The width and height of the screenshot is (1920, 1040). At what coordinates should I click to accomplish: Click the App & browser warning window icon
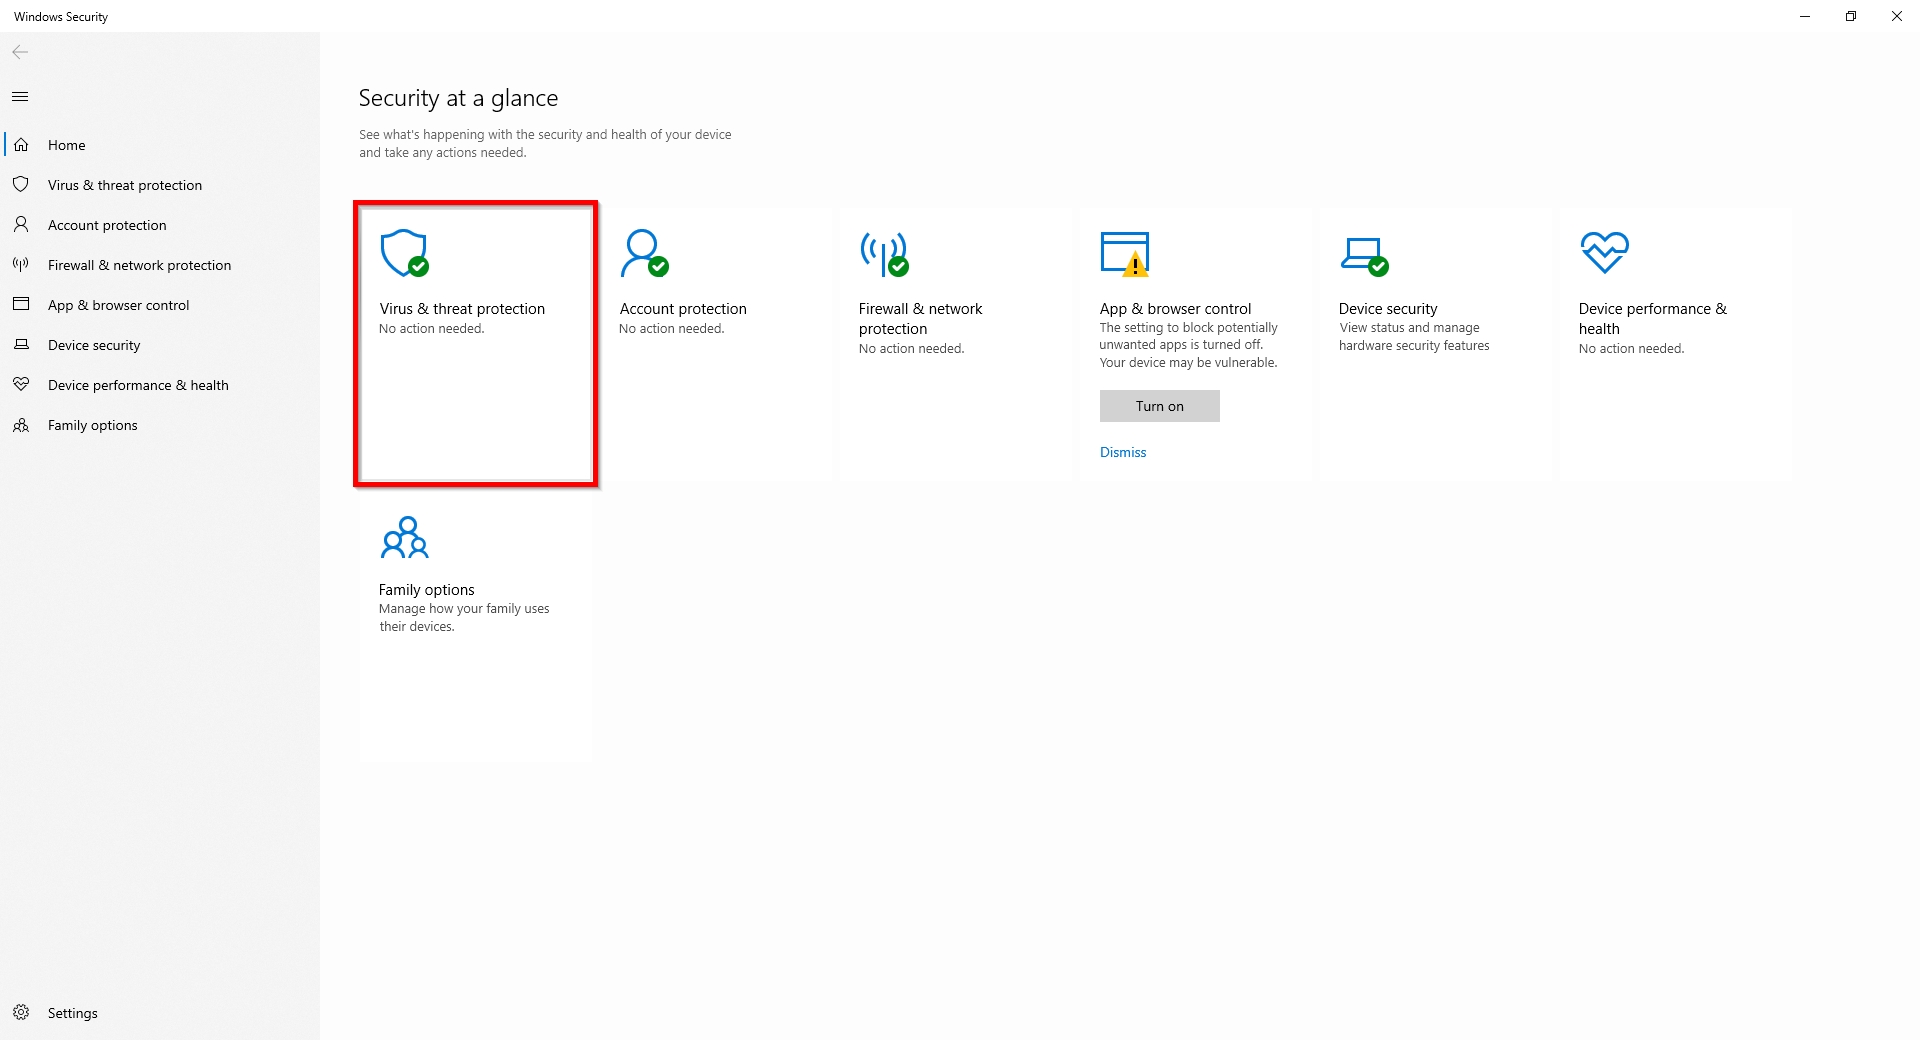pos(1125,254)
